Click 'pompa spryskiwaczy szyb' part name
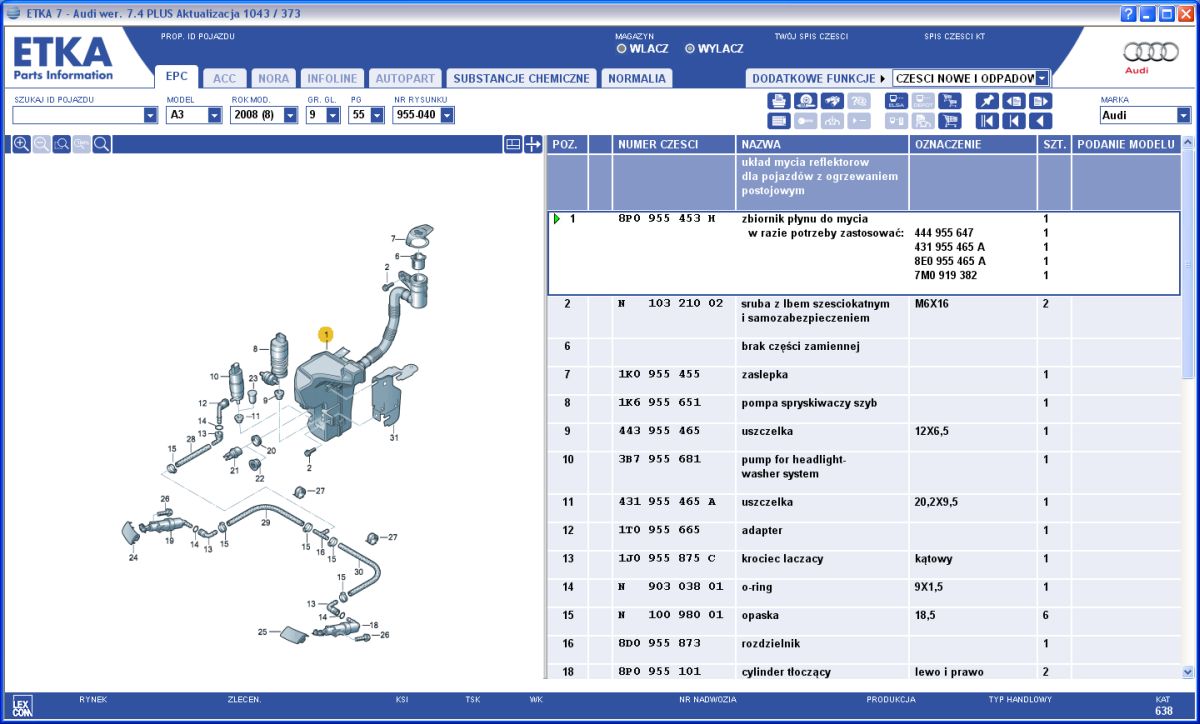Viewport: 1200px width, 724px height. pyautogui.click(x=809, y=403)
